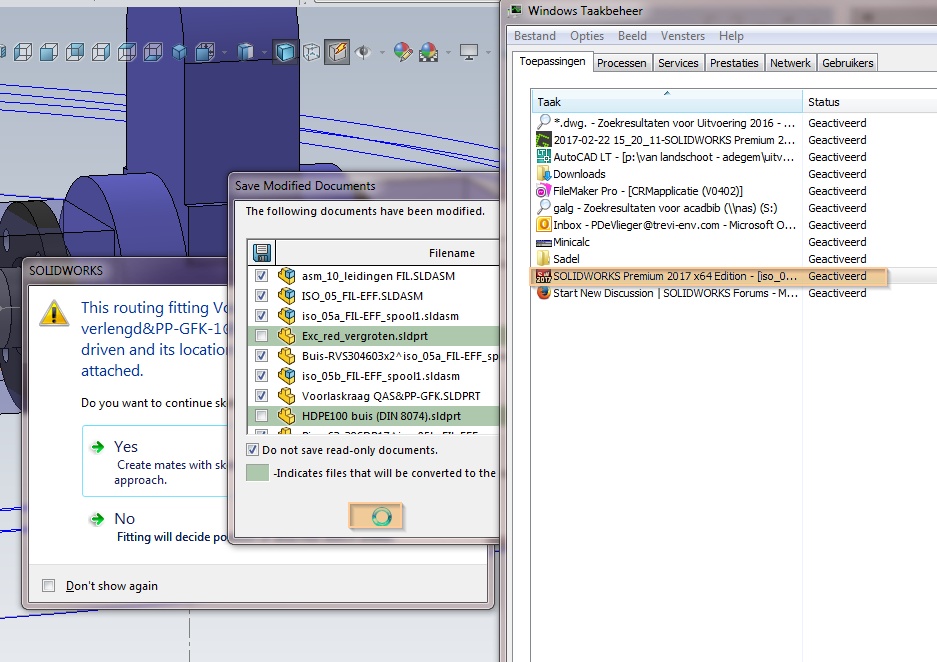The height and width of the screenshot is (662, 937).
Task: Click the Outlook icon beside the Inbox task
Action: (x=543, y=225)
